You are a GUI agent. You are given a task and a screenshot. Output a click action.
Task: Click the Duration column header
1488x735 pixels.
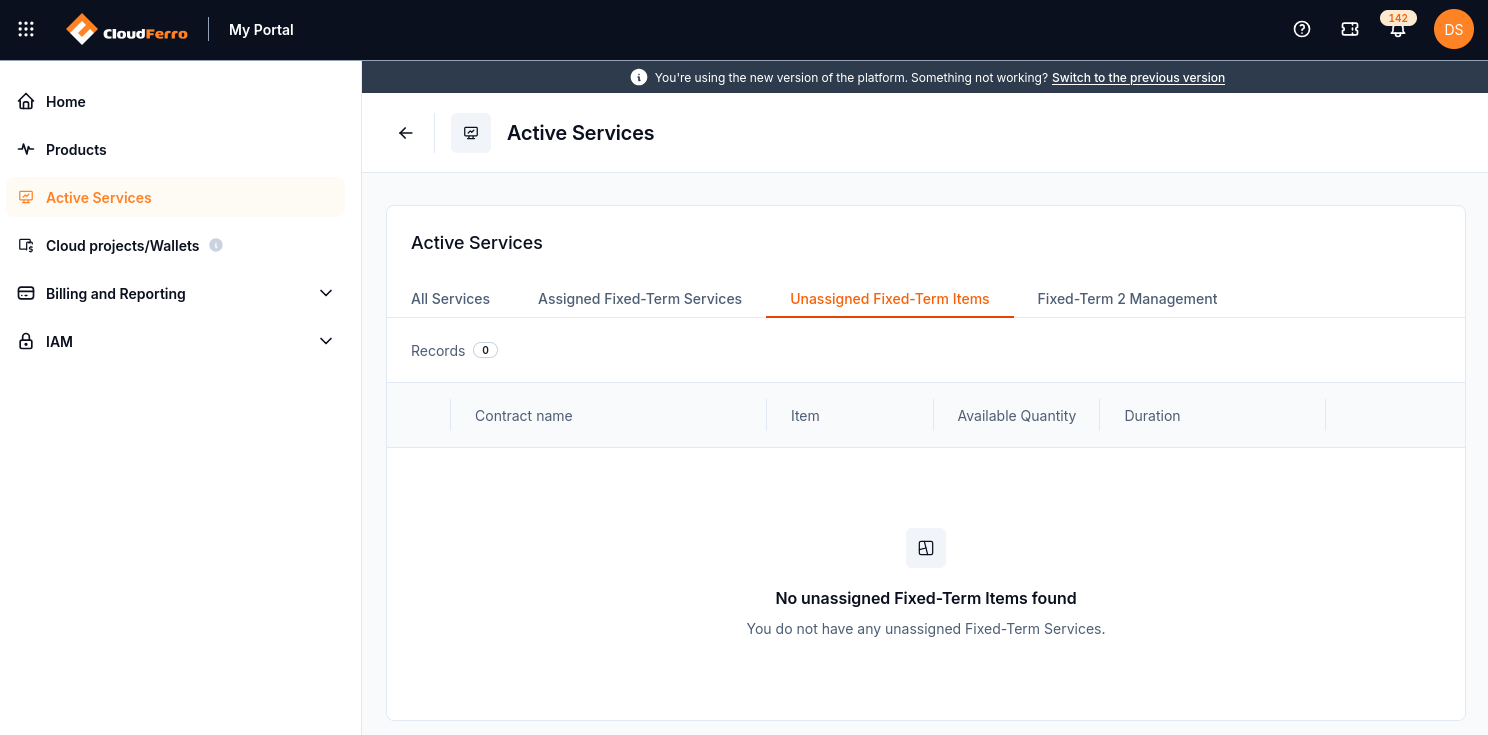coord(1152,416)
